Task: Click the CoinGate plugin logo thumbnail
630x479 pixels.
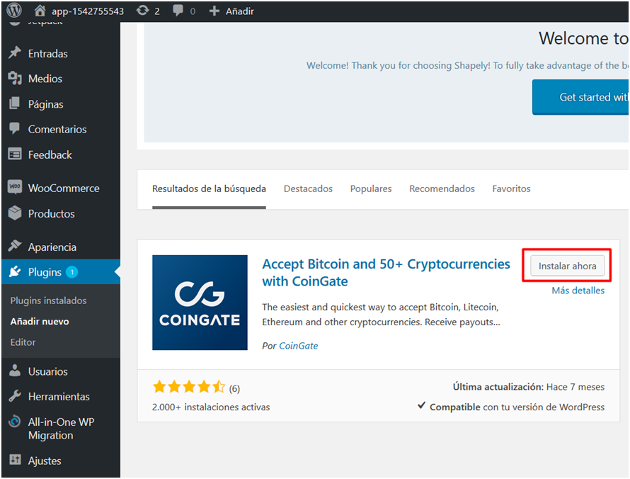Action: [200, 302]
